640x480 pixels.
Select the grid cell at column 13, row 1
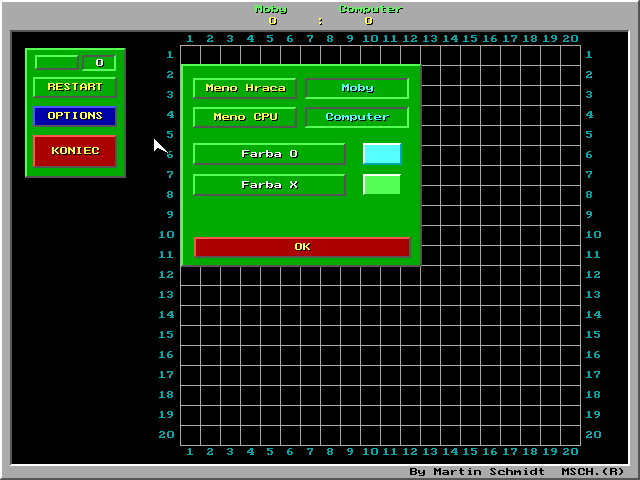(x=430, y=55)
